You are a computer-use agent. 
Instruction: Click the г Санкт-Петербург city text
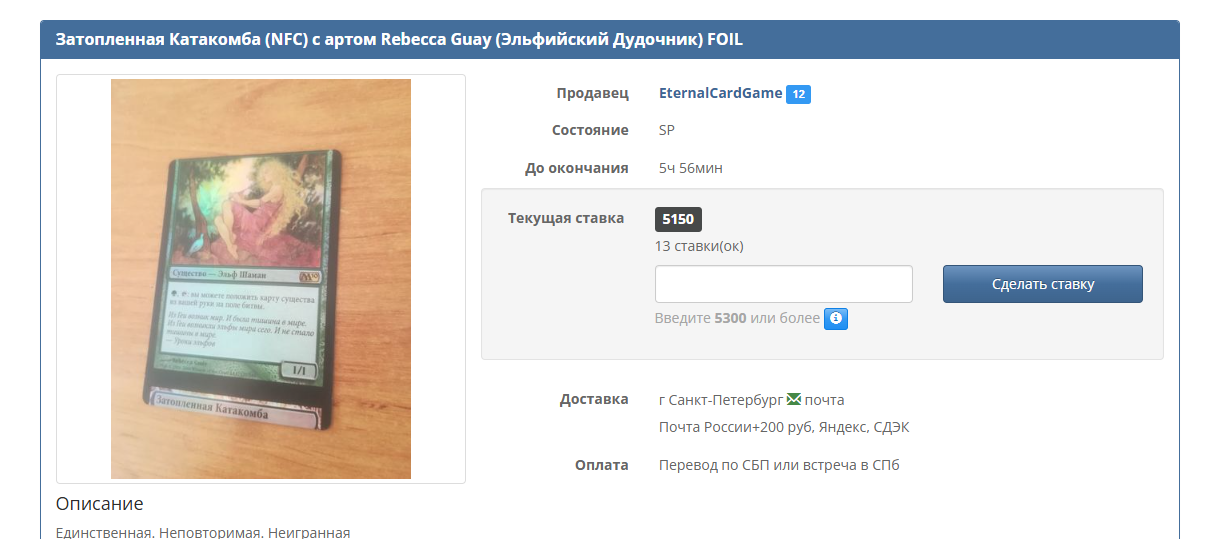721,400
